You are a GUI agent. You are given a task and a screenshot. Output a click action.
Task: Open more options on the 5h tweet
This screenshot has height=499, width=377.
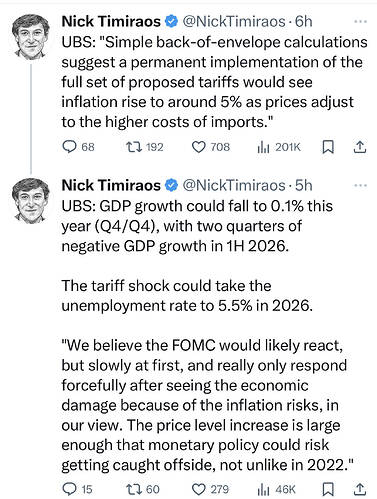(360, 185)
